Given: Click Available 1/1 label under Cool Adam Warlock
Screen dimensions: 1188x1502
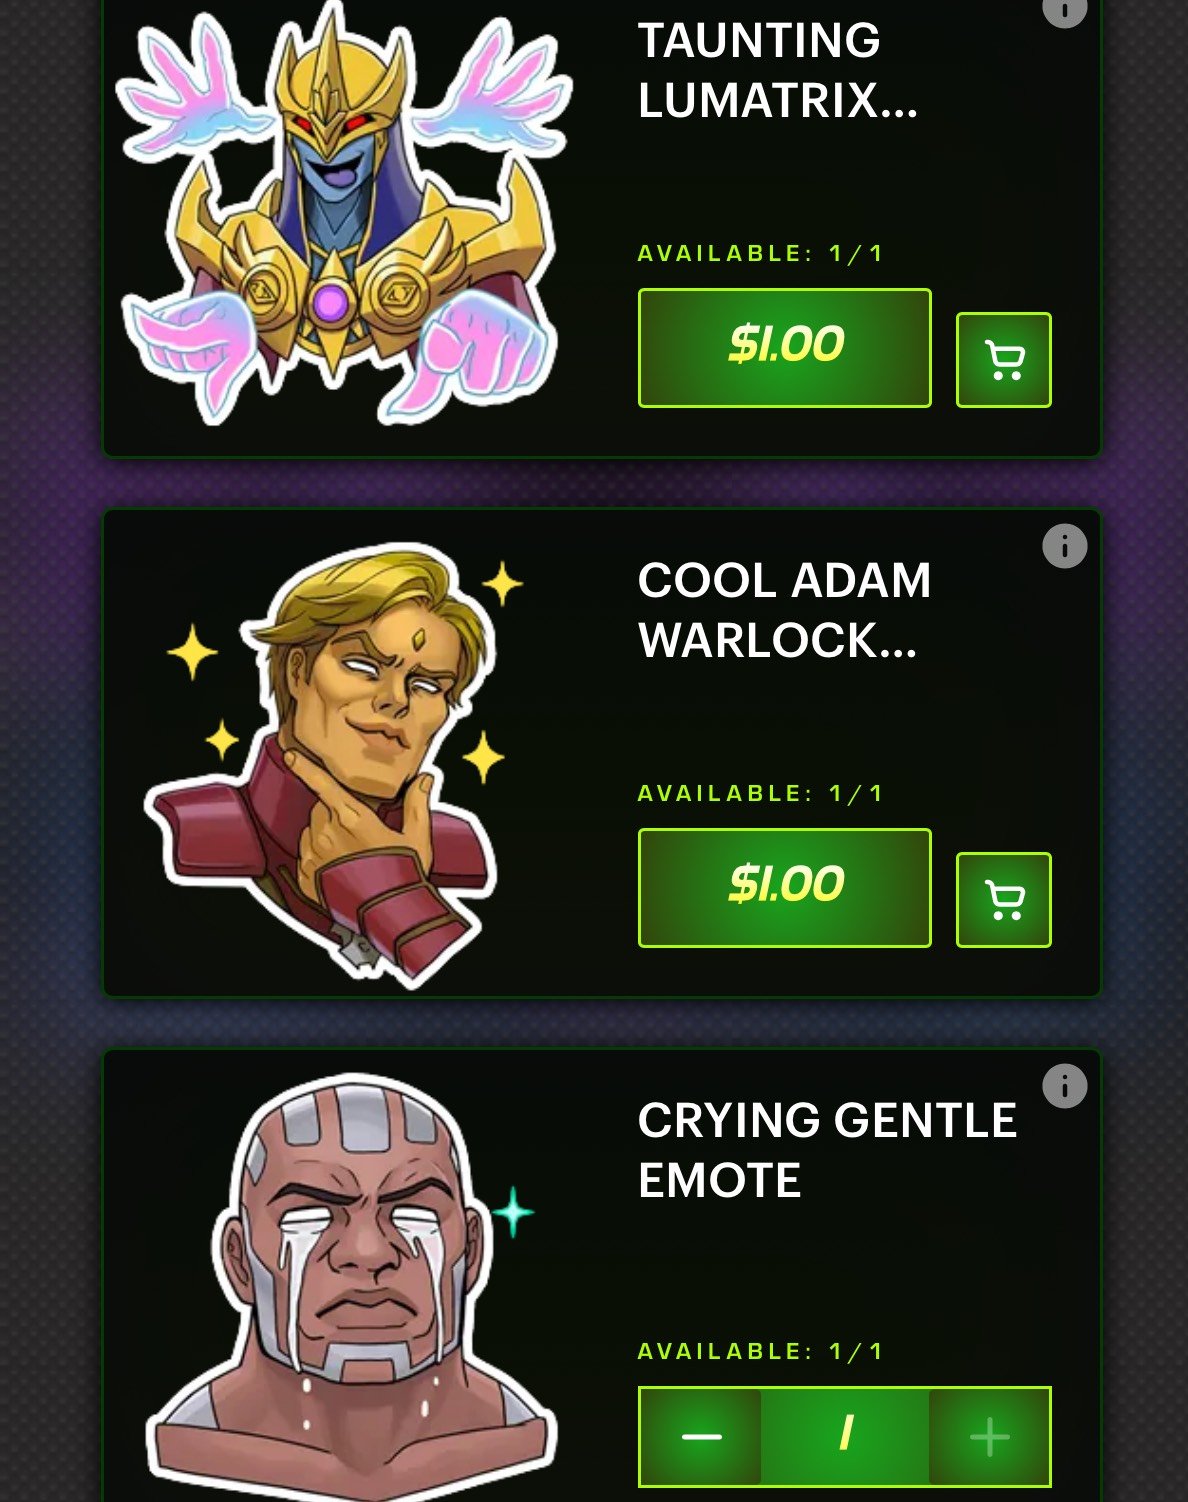Looking at the screenshot, I should (761, 793).
